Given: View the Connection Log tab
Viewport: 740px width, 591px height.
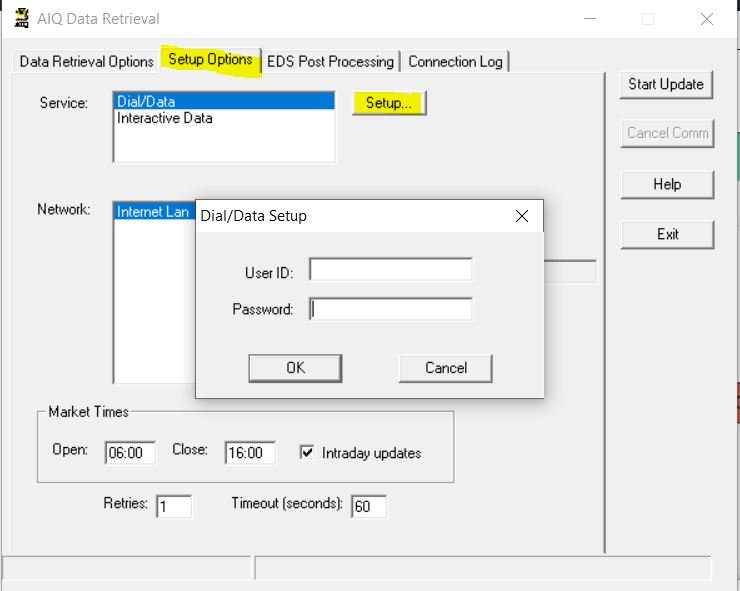Looking at the screenshot, I should coord(455,61).
